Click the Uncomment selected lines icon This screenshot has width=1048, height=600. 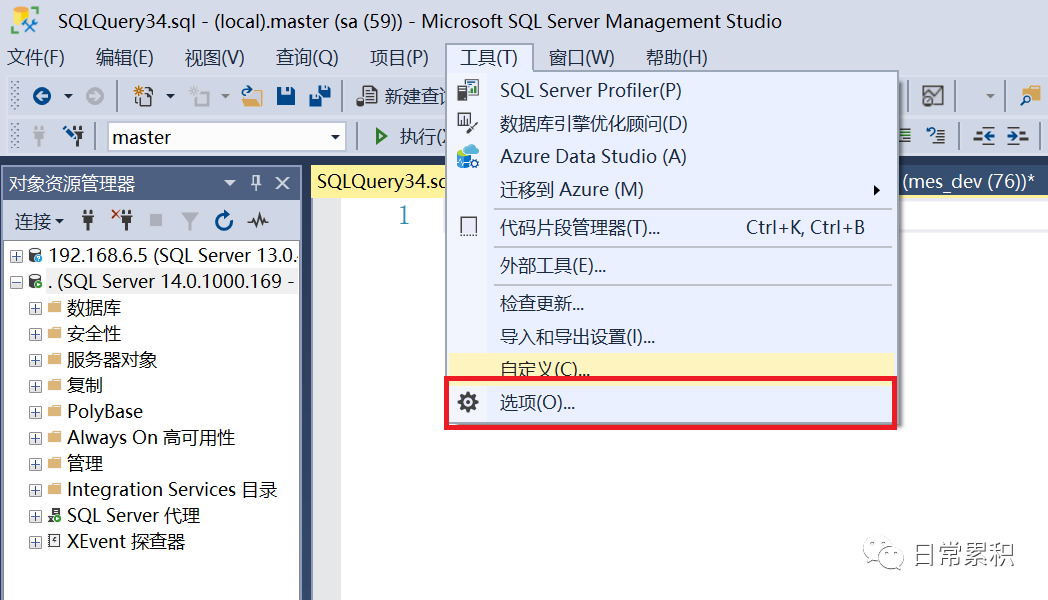pyautogui.click(x=936, y=136)
